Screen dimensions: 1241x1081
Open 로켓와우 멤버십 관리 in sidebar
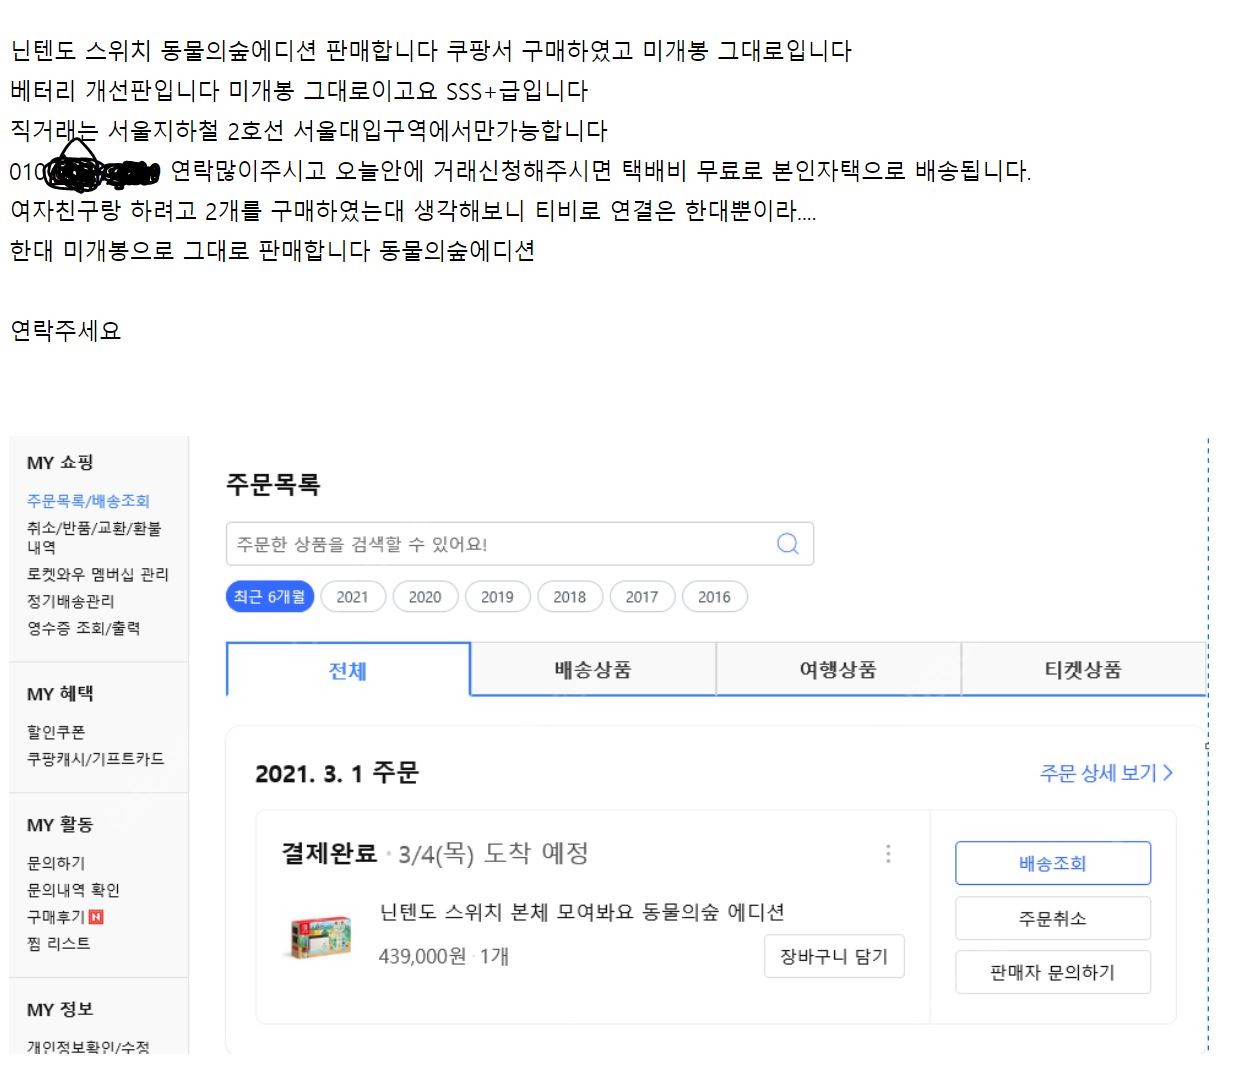click(98, 574)
